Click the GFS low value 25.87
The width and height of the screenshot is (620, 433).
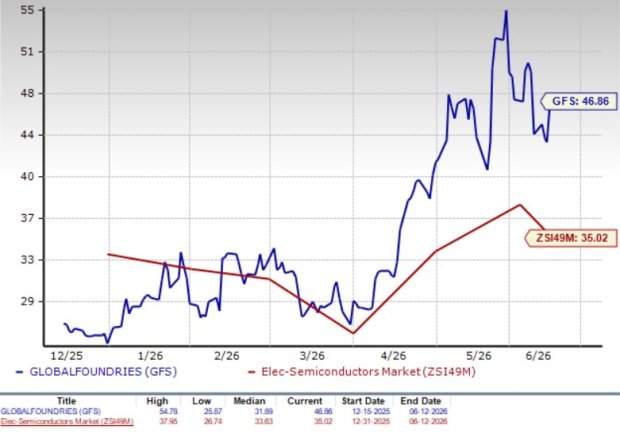pyautogui.click(x=213, y=411)
